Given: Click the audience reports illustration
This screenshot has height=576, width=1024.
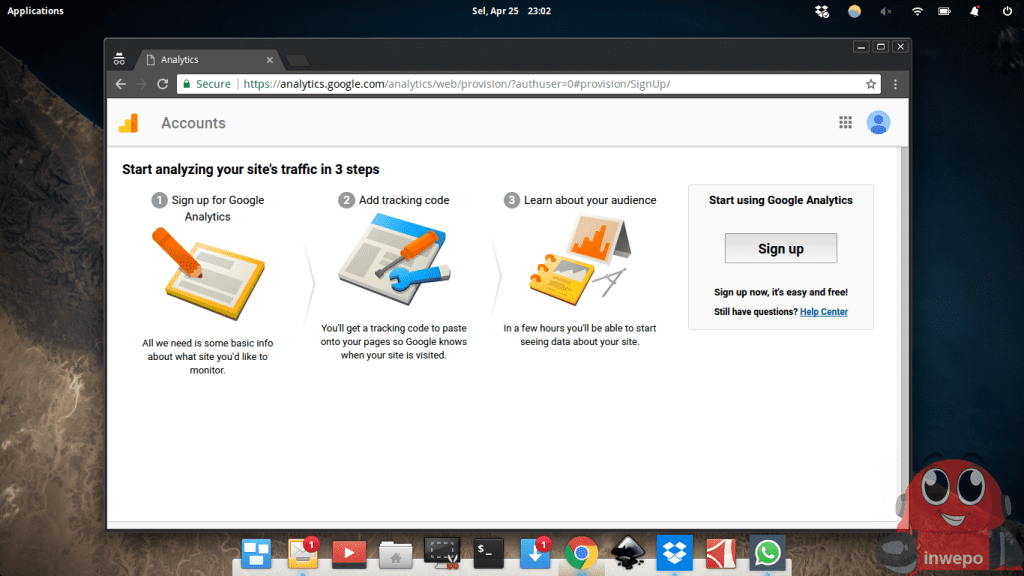Looking at the screenshot, I should coord(580,260).
